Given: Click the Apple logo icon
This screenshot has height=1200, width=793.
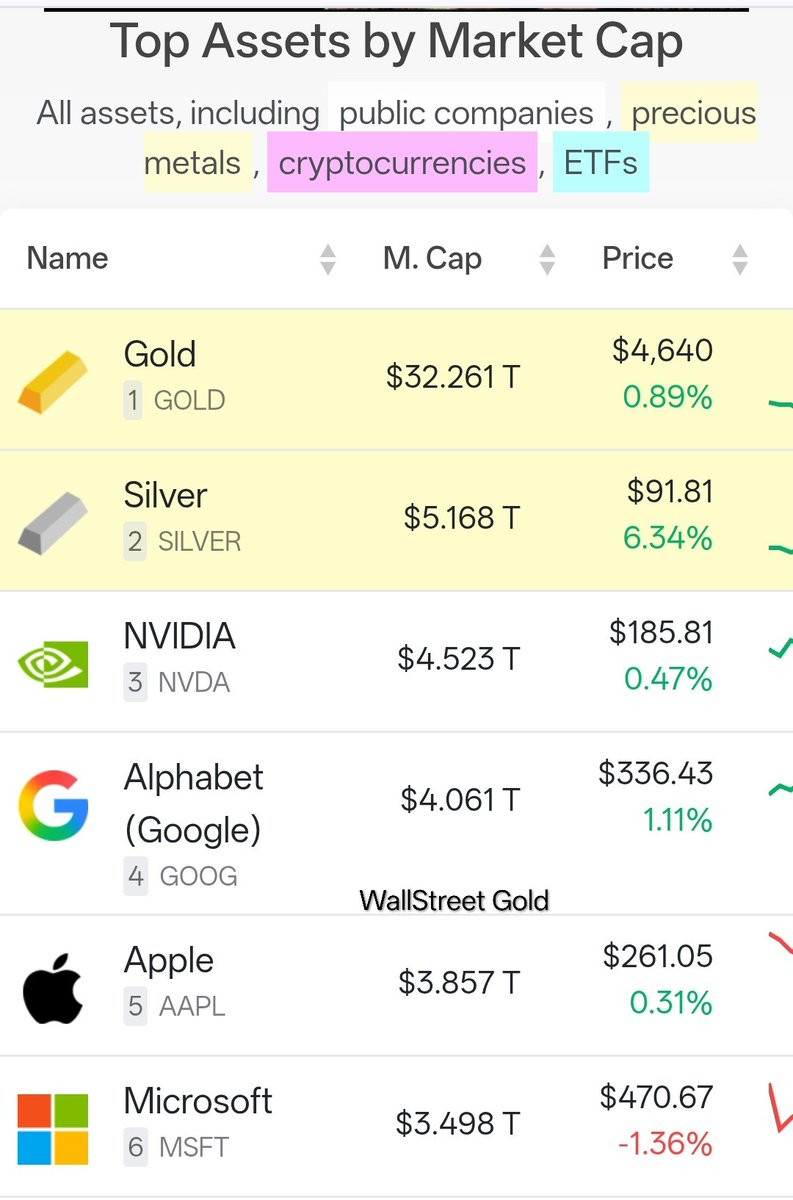Looking at the screenshot, I should 53,986.
